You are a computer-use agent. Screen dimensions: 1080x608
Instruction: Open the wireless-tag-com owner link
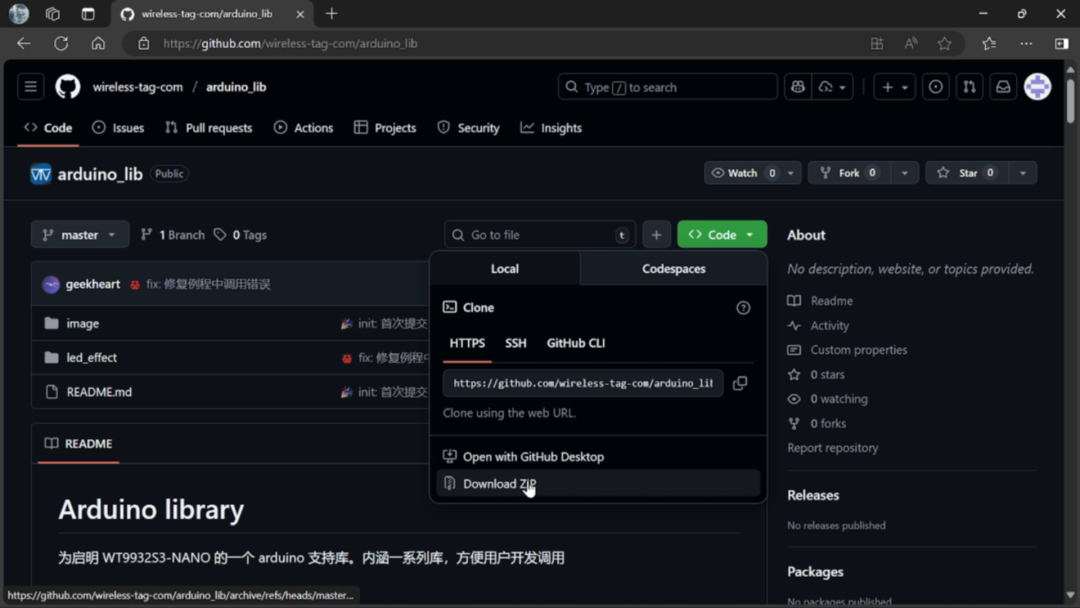tap(138, 87)
